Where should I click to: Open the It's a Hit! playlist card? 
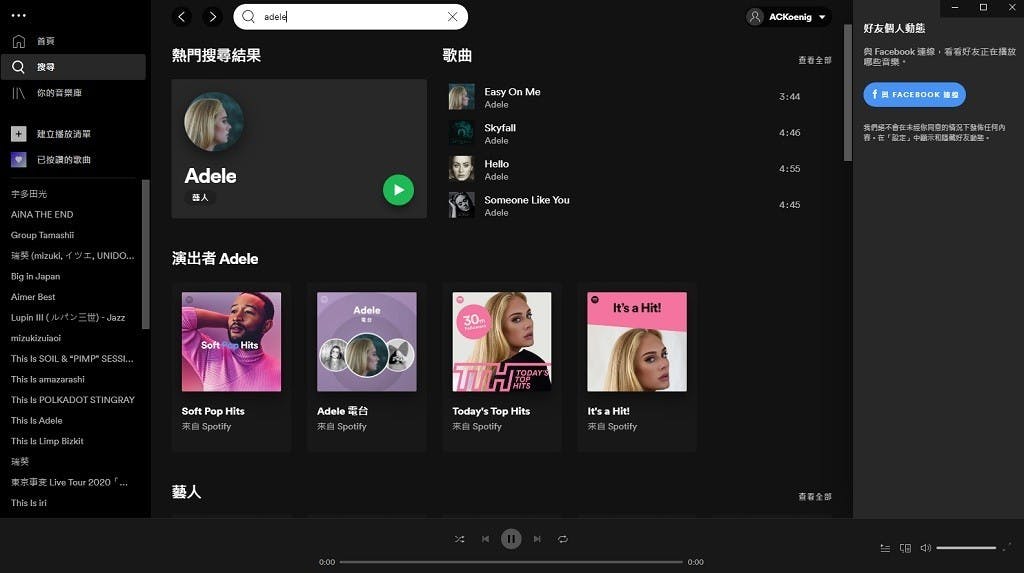tap(637, 367)
